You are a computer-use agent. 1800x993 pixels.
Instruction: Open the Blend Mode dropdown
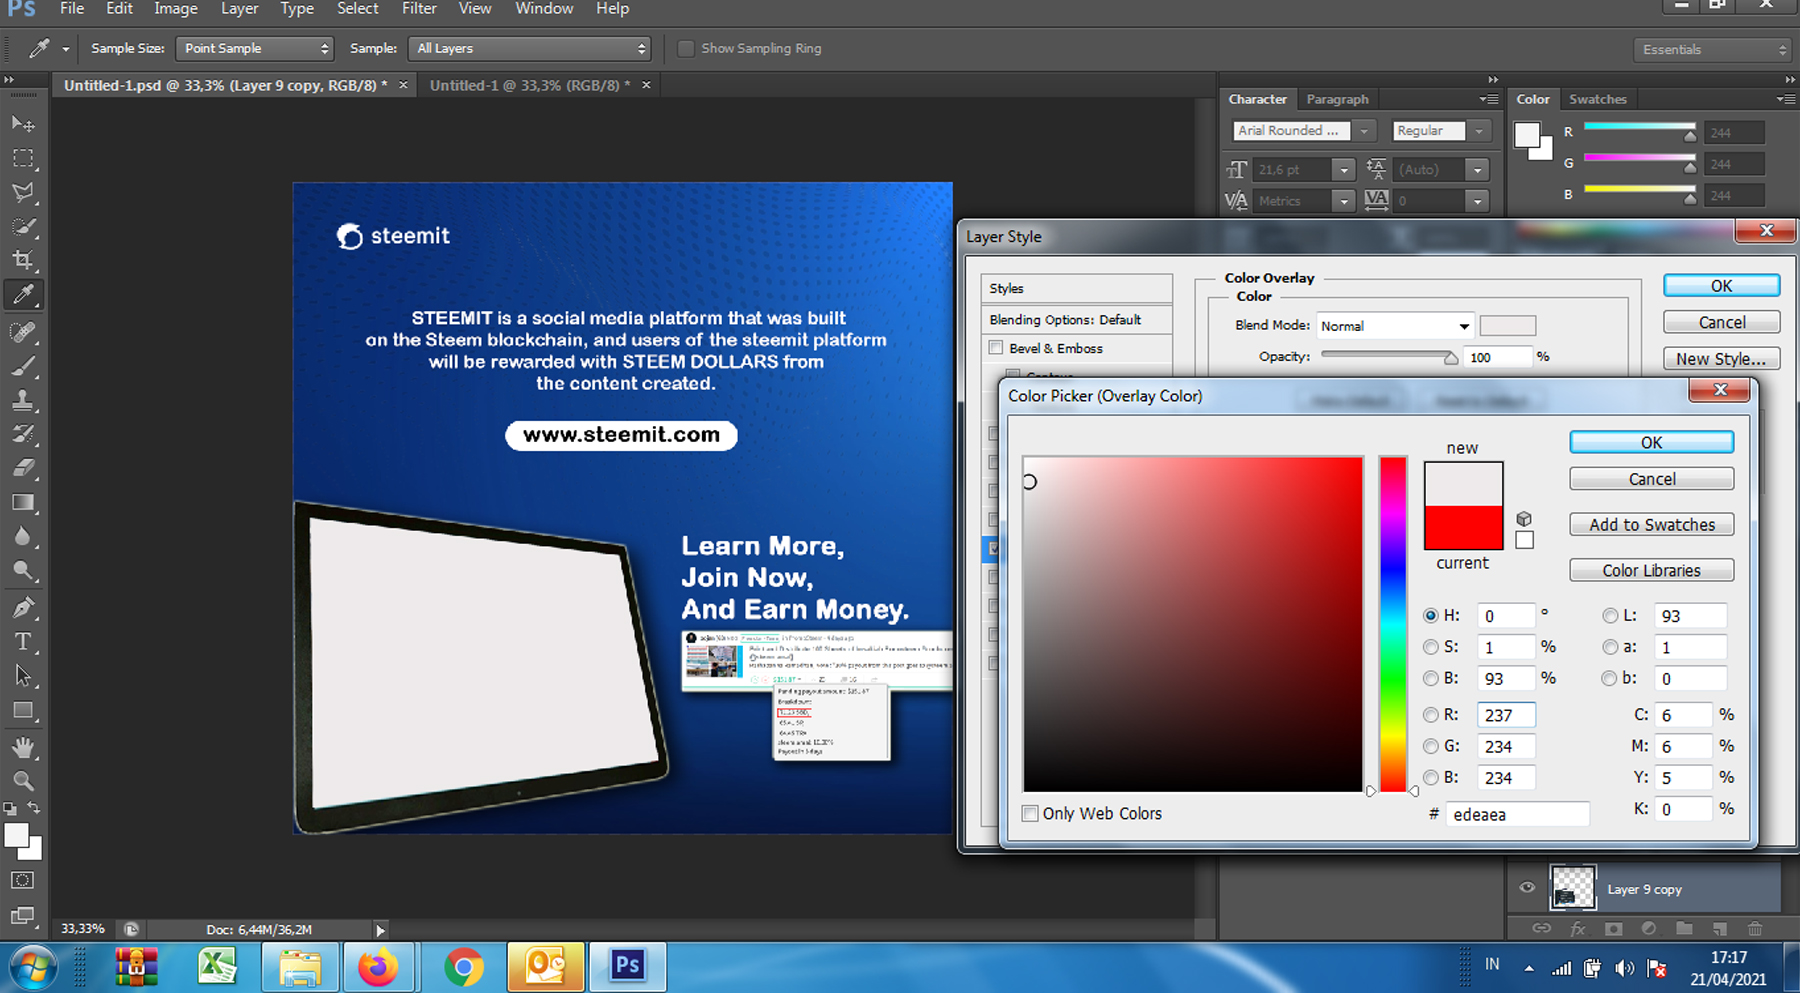1394,326
